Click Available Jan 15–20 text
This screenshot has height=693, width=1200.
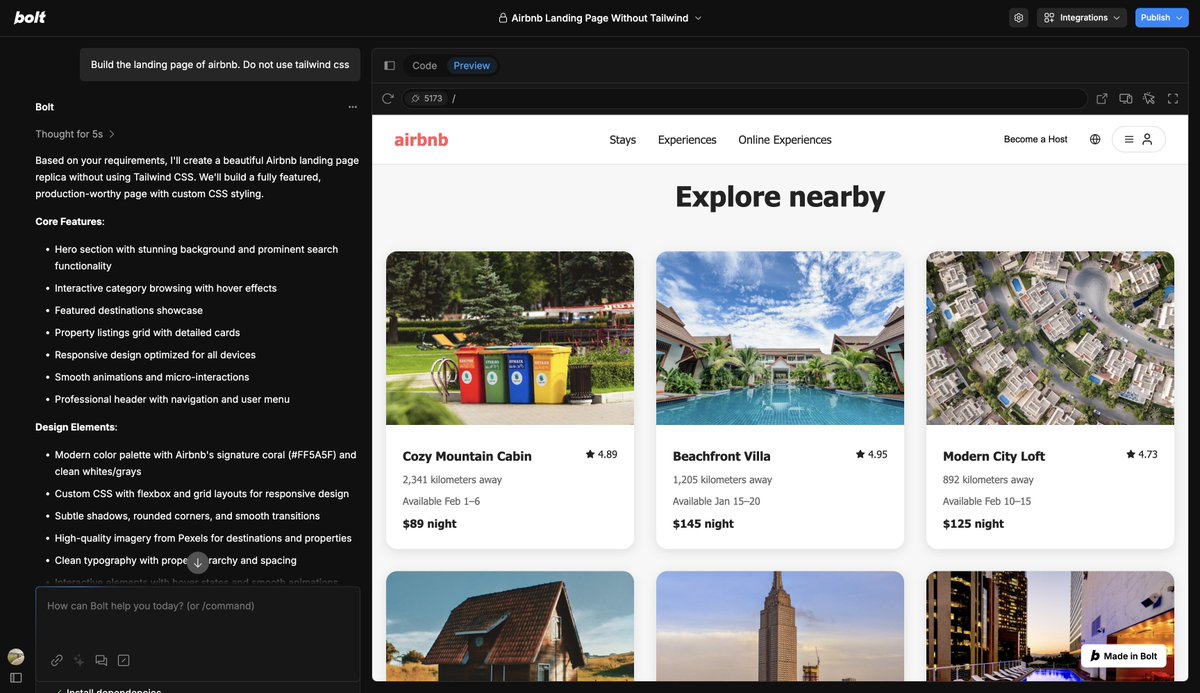point(716,501)
